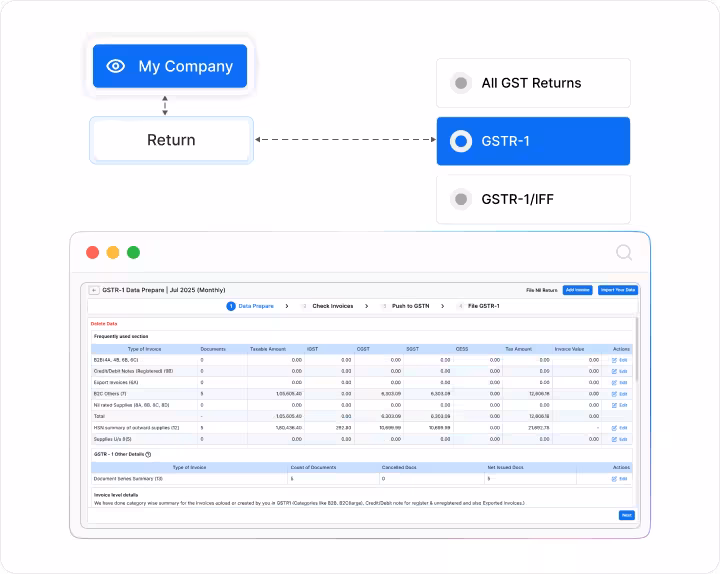Edit the Document Series Summary (13) row
Image resolution: width=720 pixels, height=574 pixels.
619,479
